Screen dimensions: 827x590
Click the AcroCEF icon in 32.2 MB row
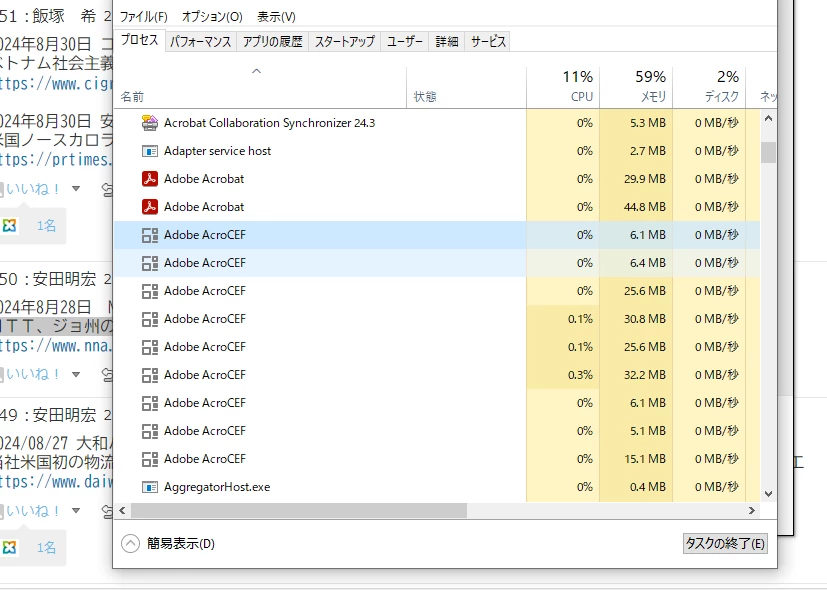pos(150,375)
